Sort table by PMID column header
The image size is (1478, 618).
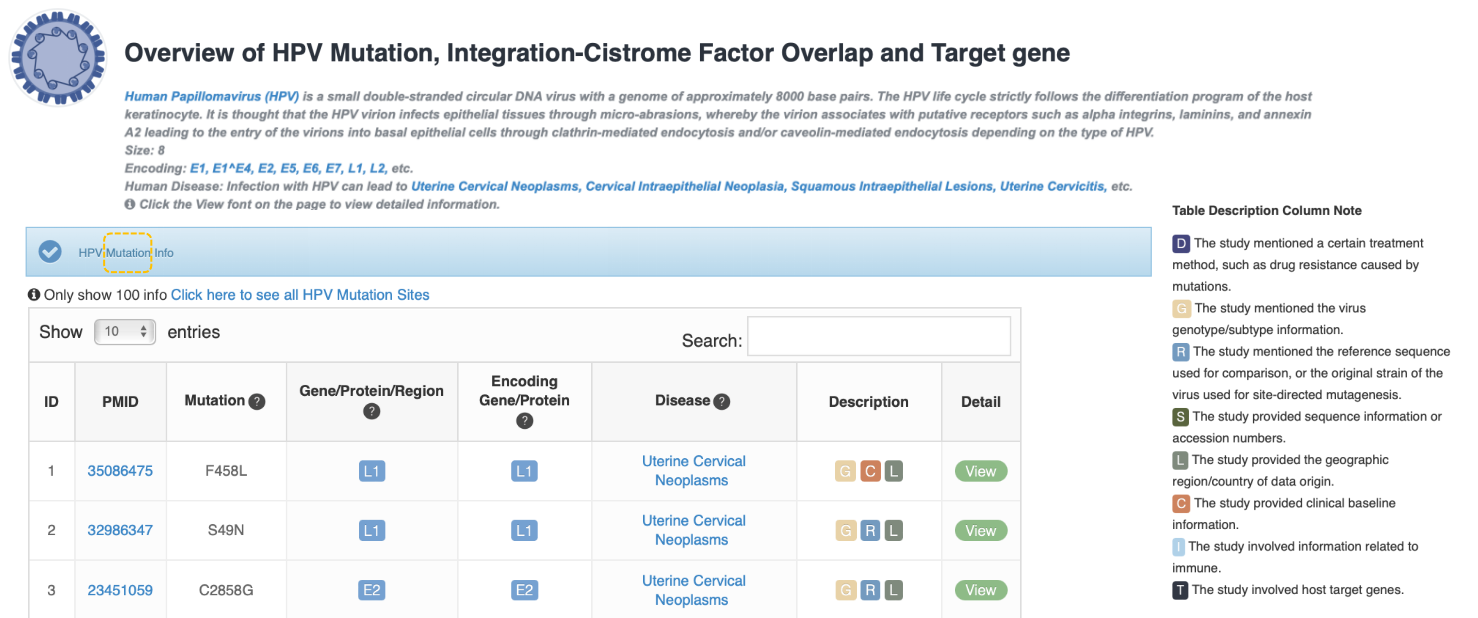(x=120, y=402)
